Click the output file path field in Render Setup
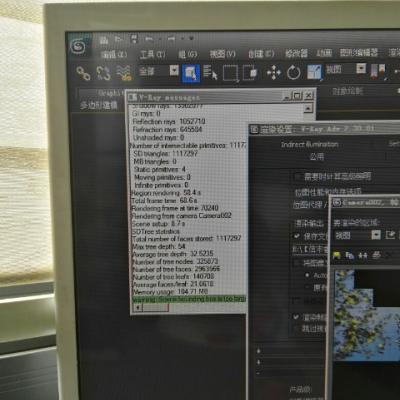 coord(310,249)
